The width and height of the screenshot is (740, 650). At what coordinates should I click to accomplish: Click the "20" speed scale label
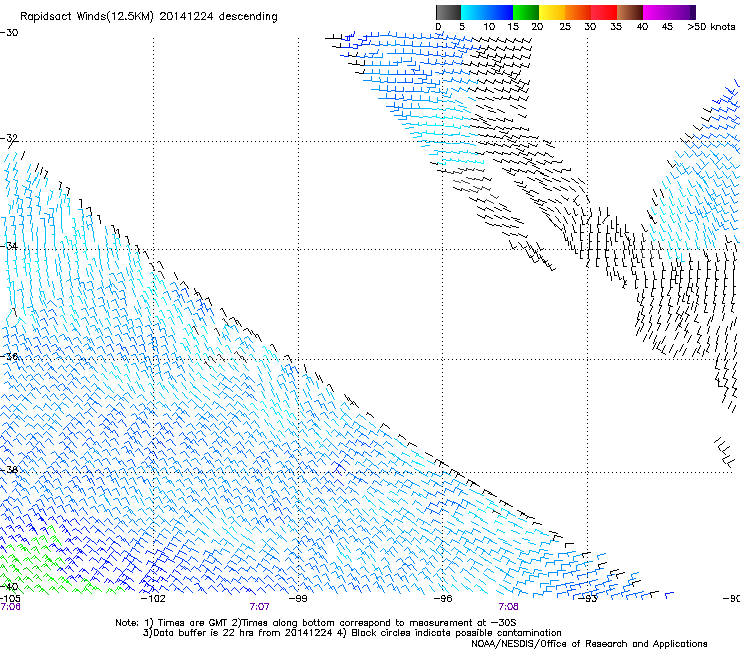point(537,27)
